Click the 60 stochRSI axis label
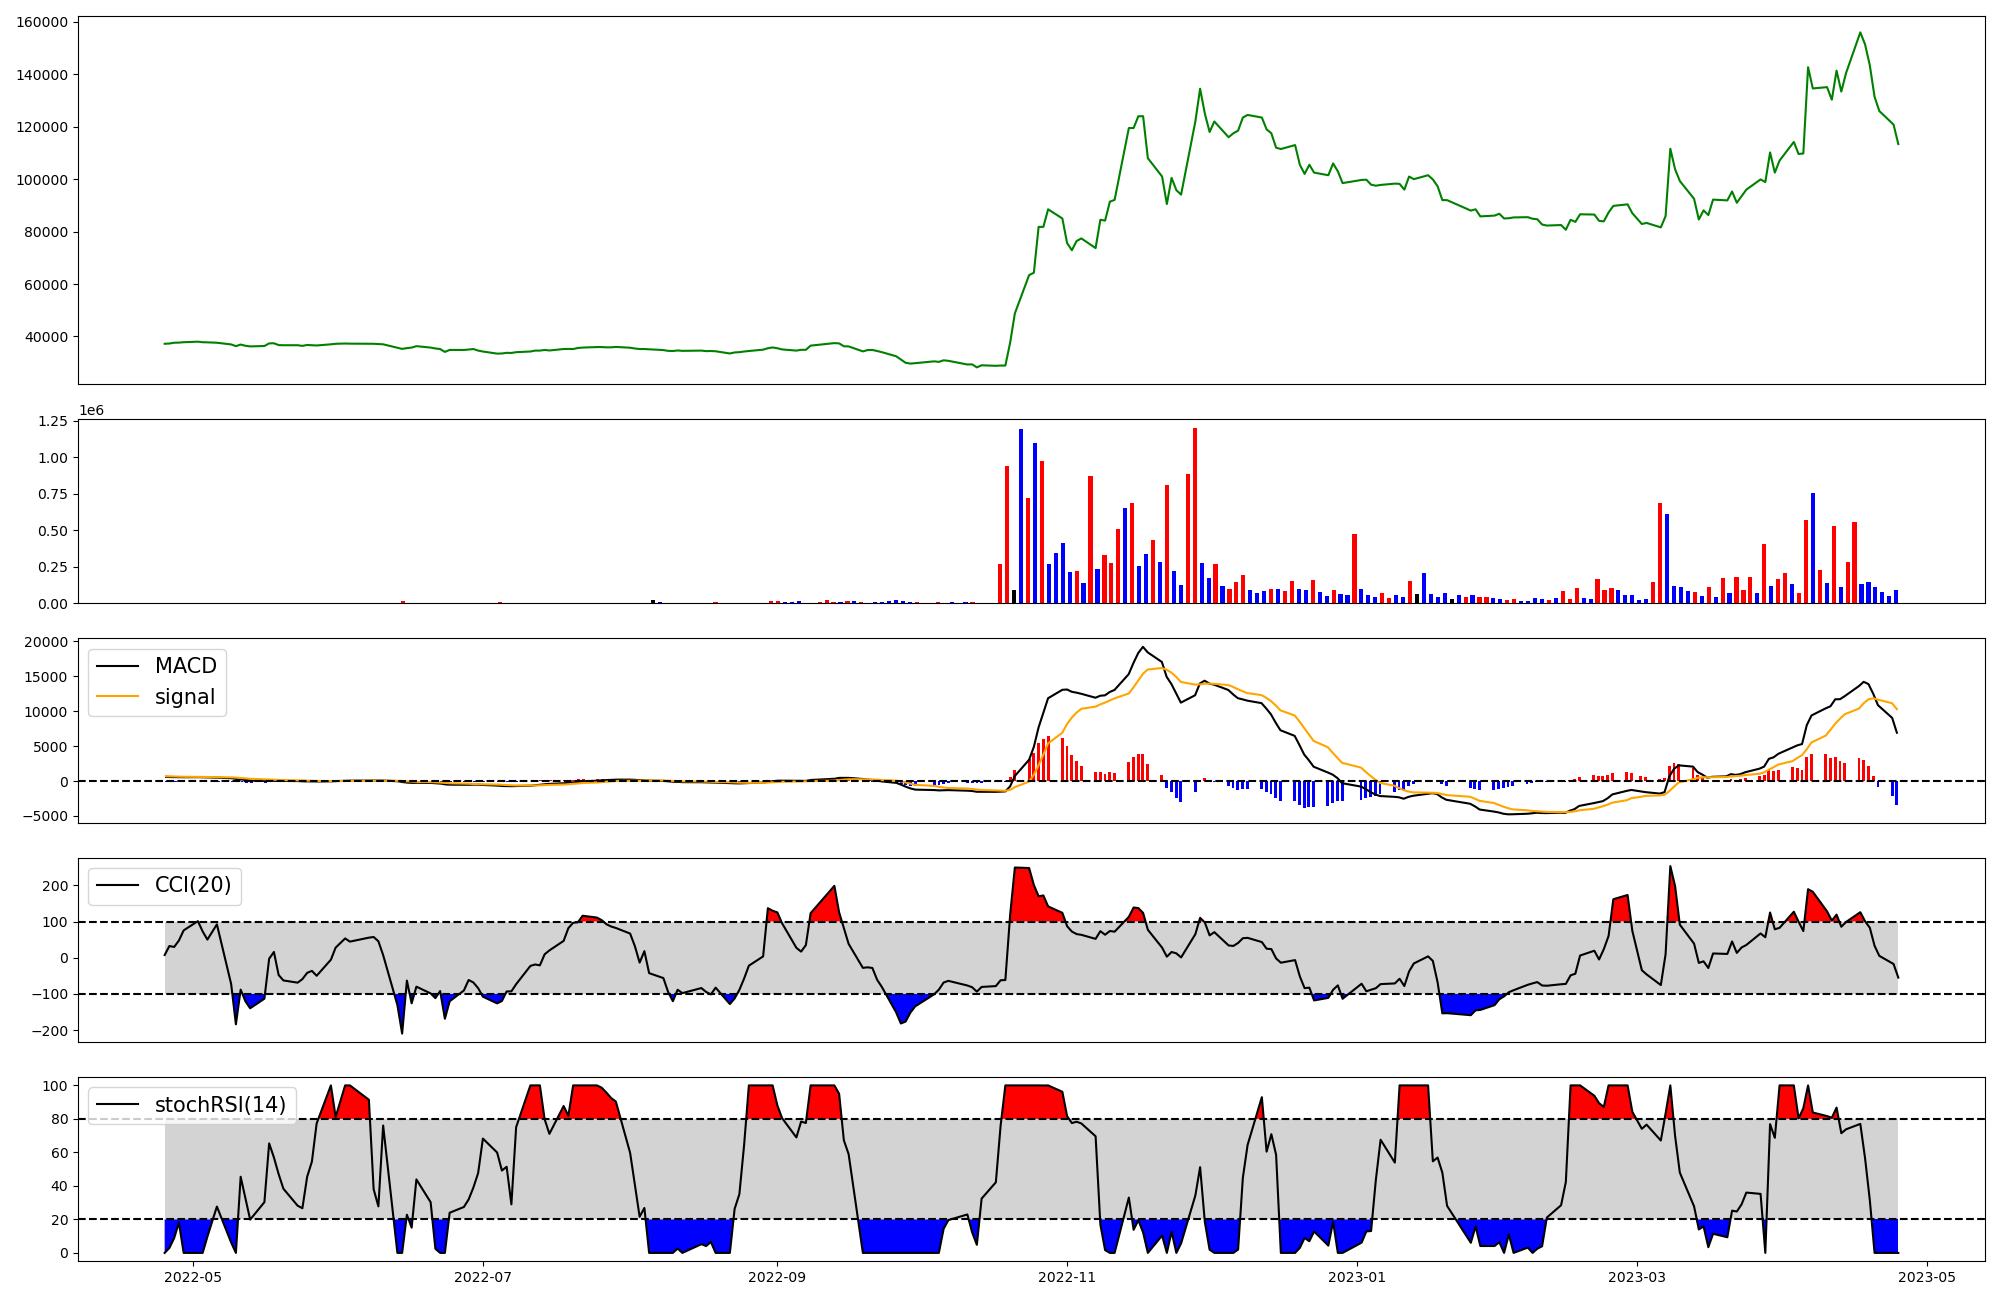Screen dimensions: 2000x1300 [60, 1153]
